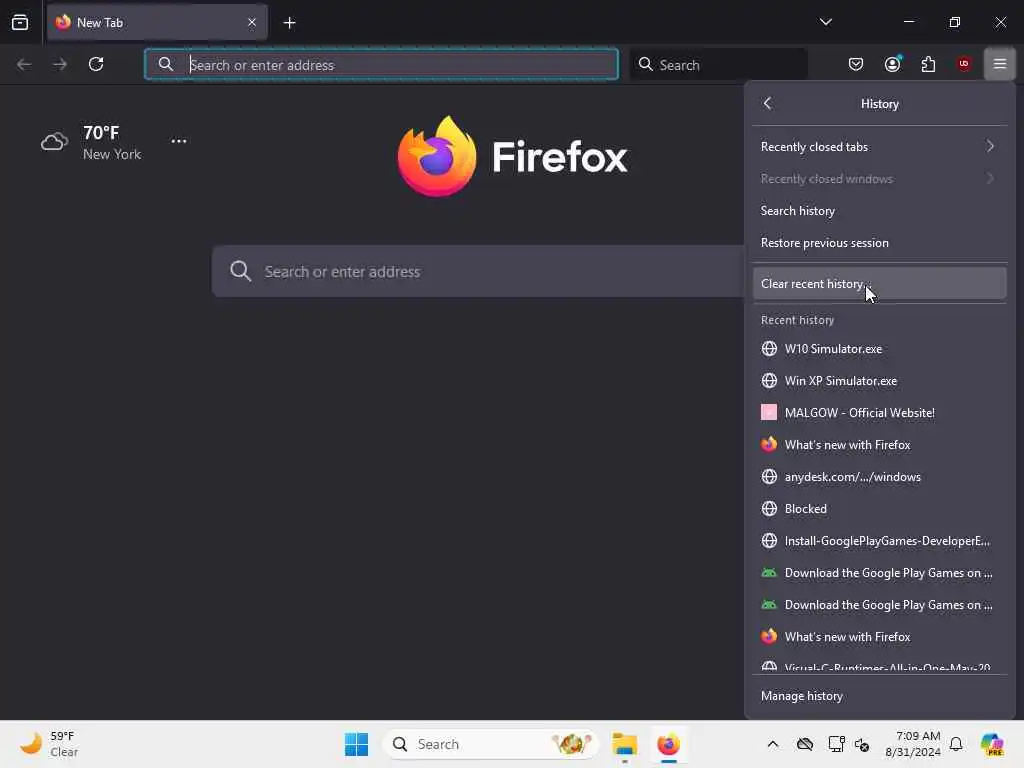Open the Blocked history entry
This screenshot has width=1024, height=768.
(879, 509)
